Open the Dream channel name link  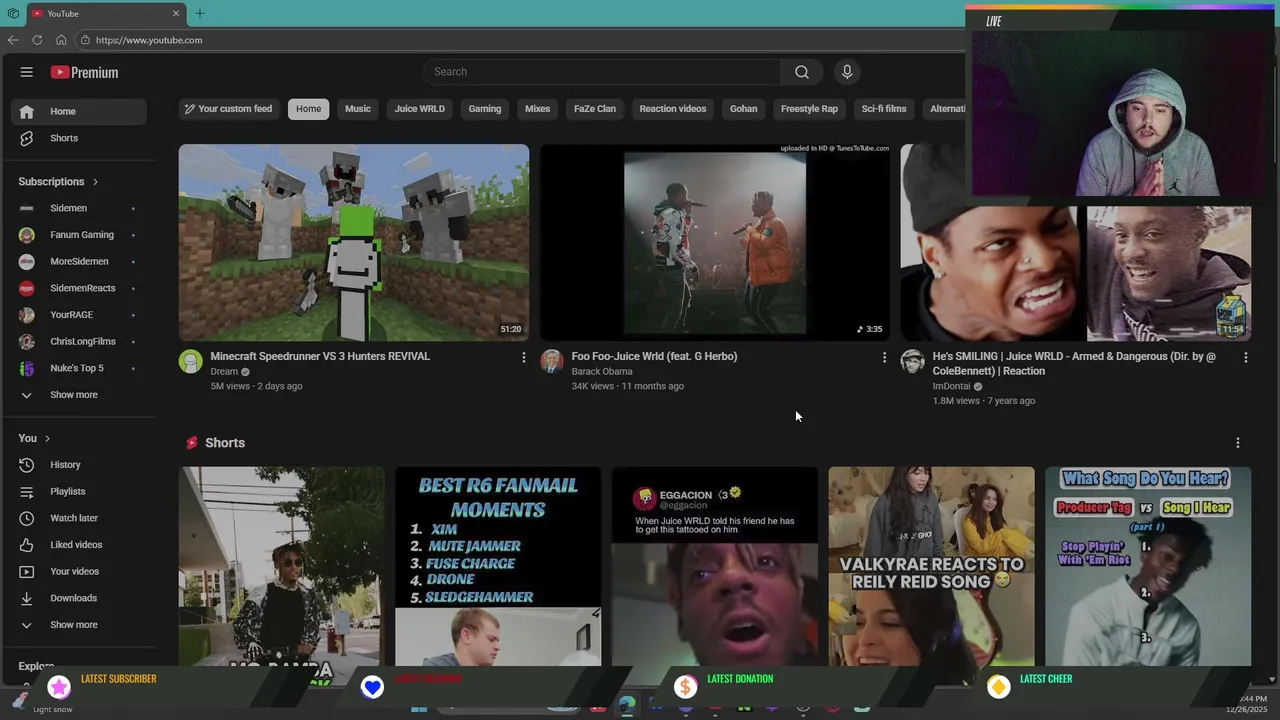click(224, 372)
